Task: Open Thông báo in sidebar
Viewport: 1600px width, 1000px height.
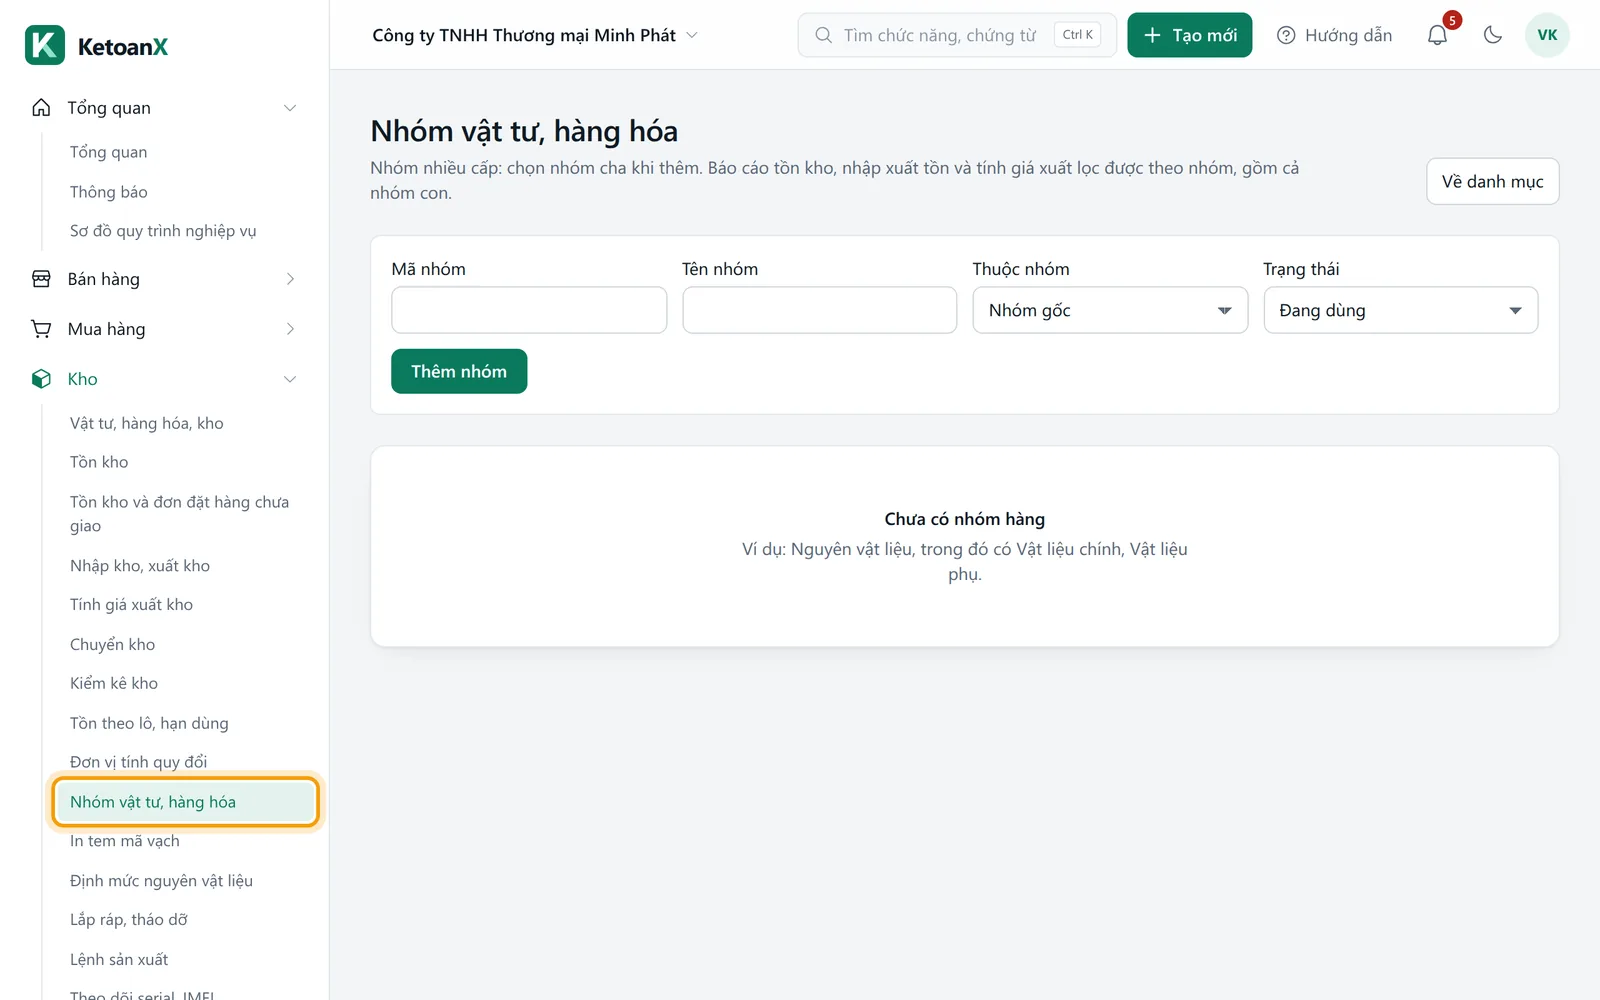Action: pos(109,192)
